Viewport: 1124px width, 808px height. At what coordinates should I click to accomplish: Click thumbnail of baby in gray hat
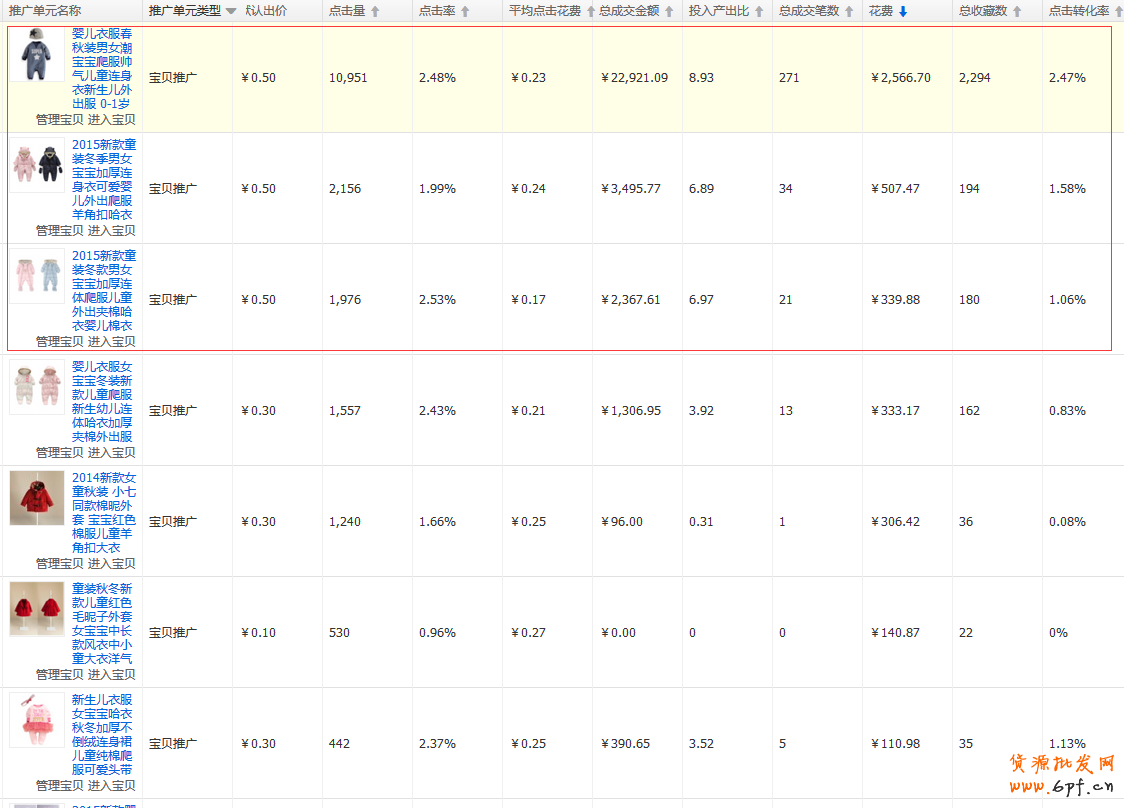(37, 55)
